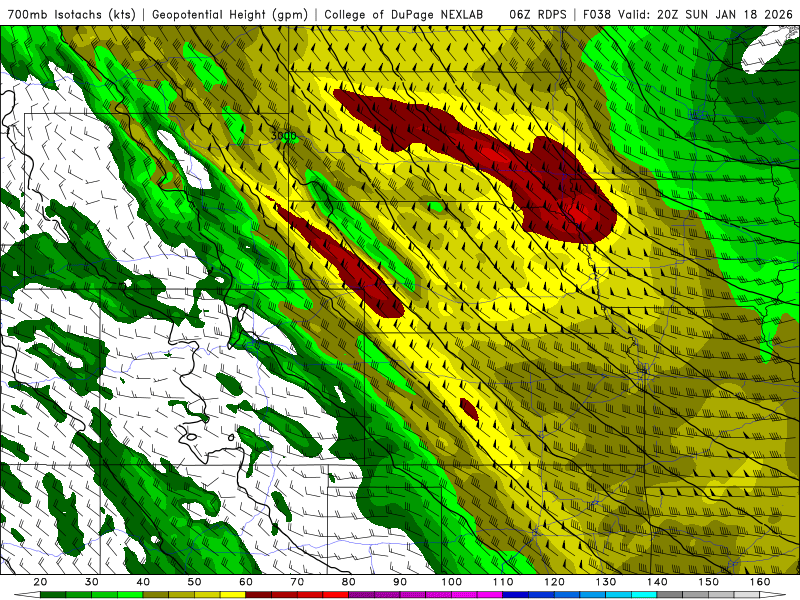Click the legend value "90"

400,582
